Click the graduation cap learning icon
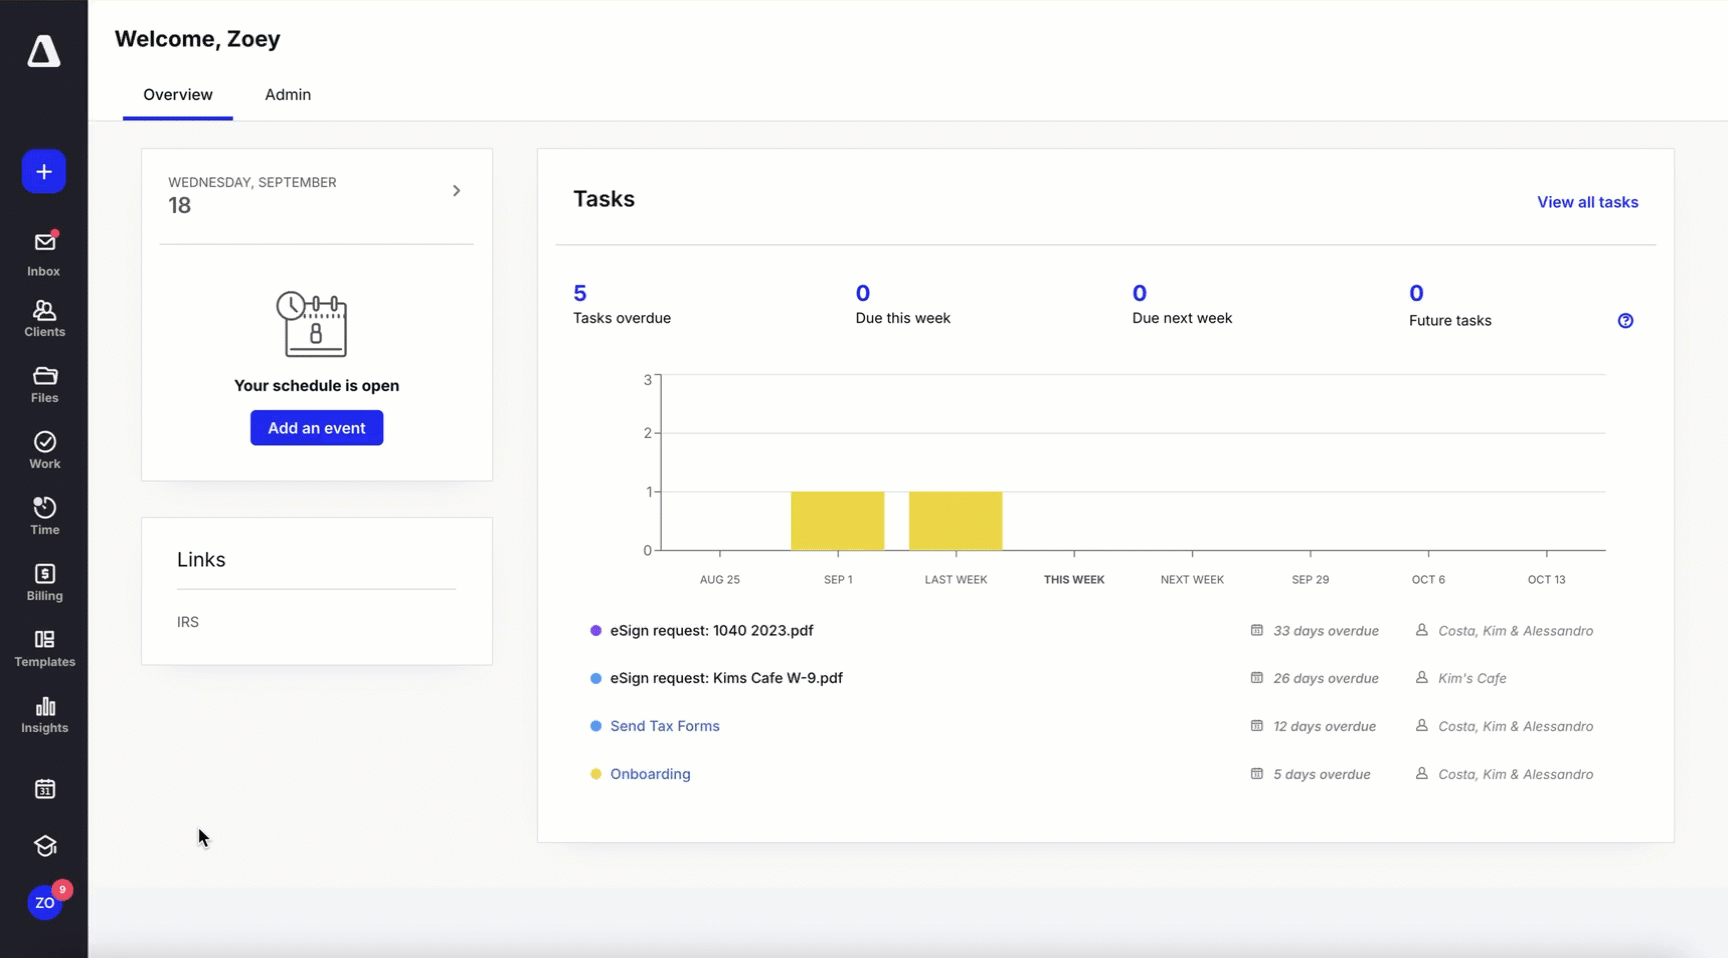1728x958 pixels. click(x=44, y=846)
